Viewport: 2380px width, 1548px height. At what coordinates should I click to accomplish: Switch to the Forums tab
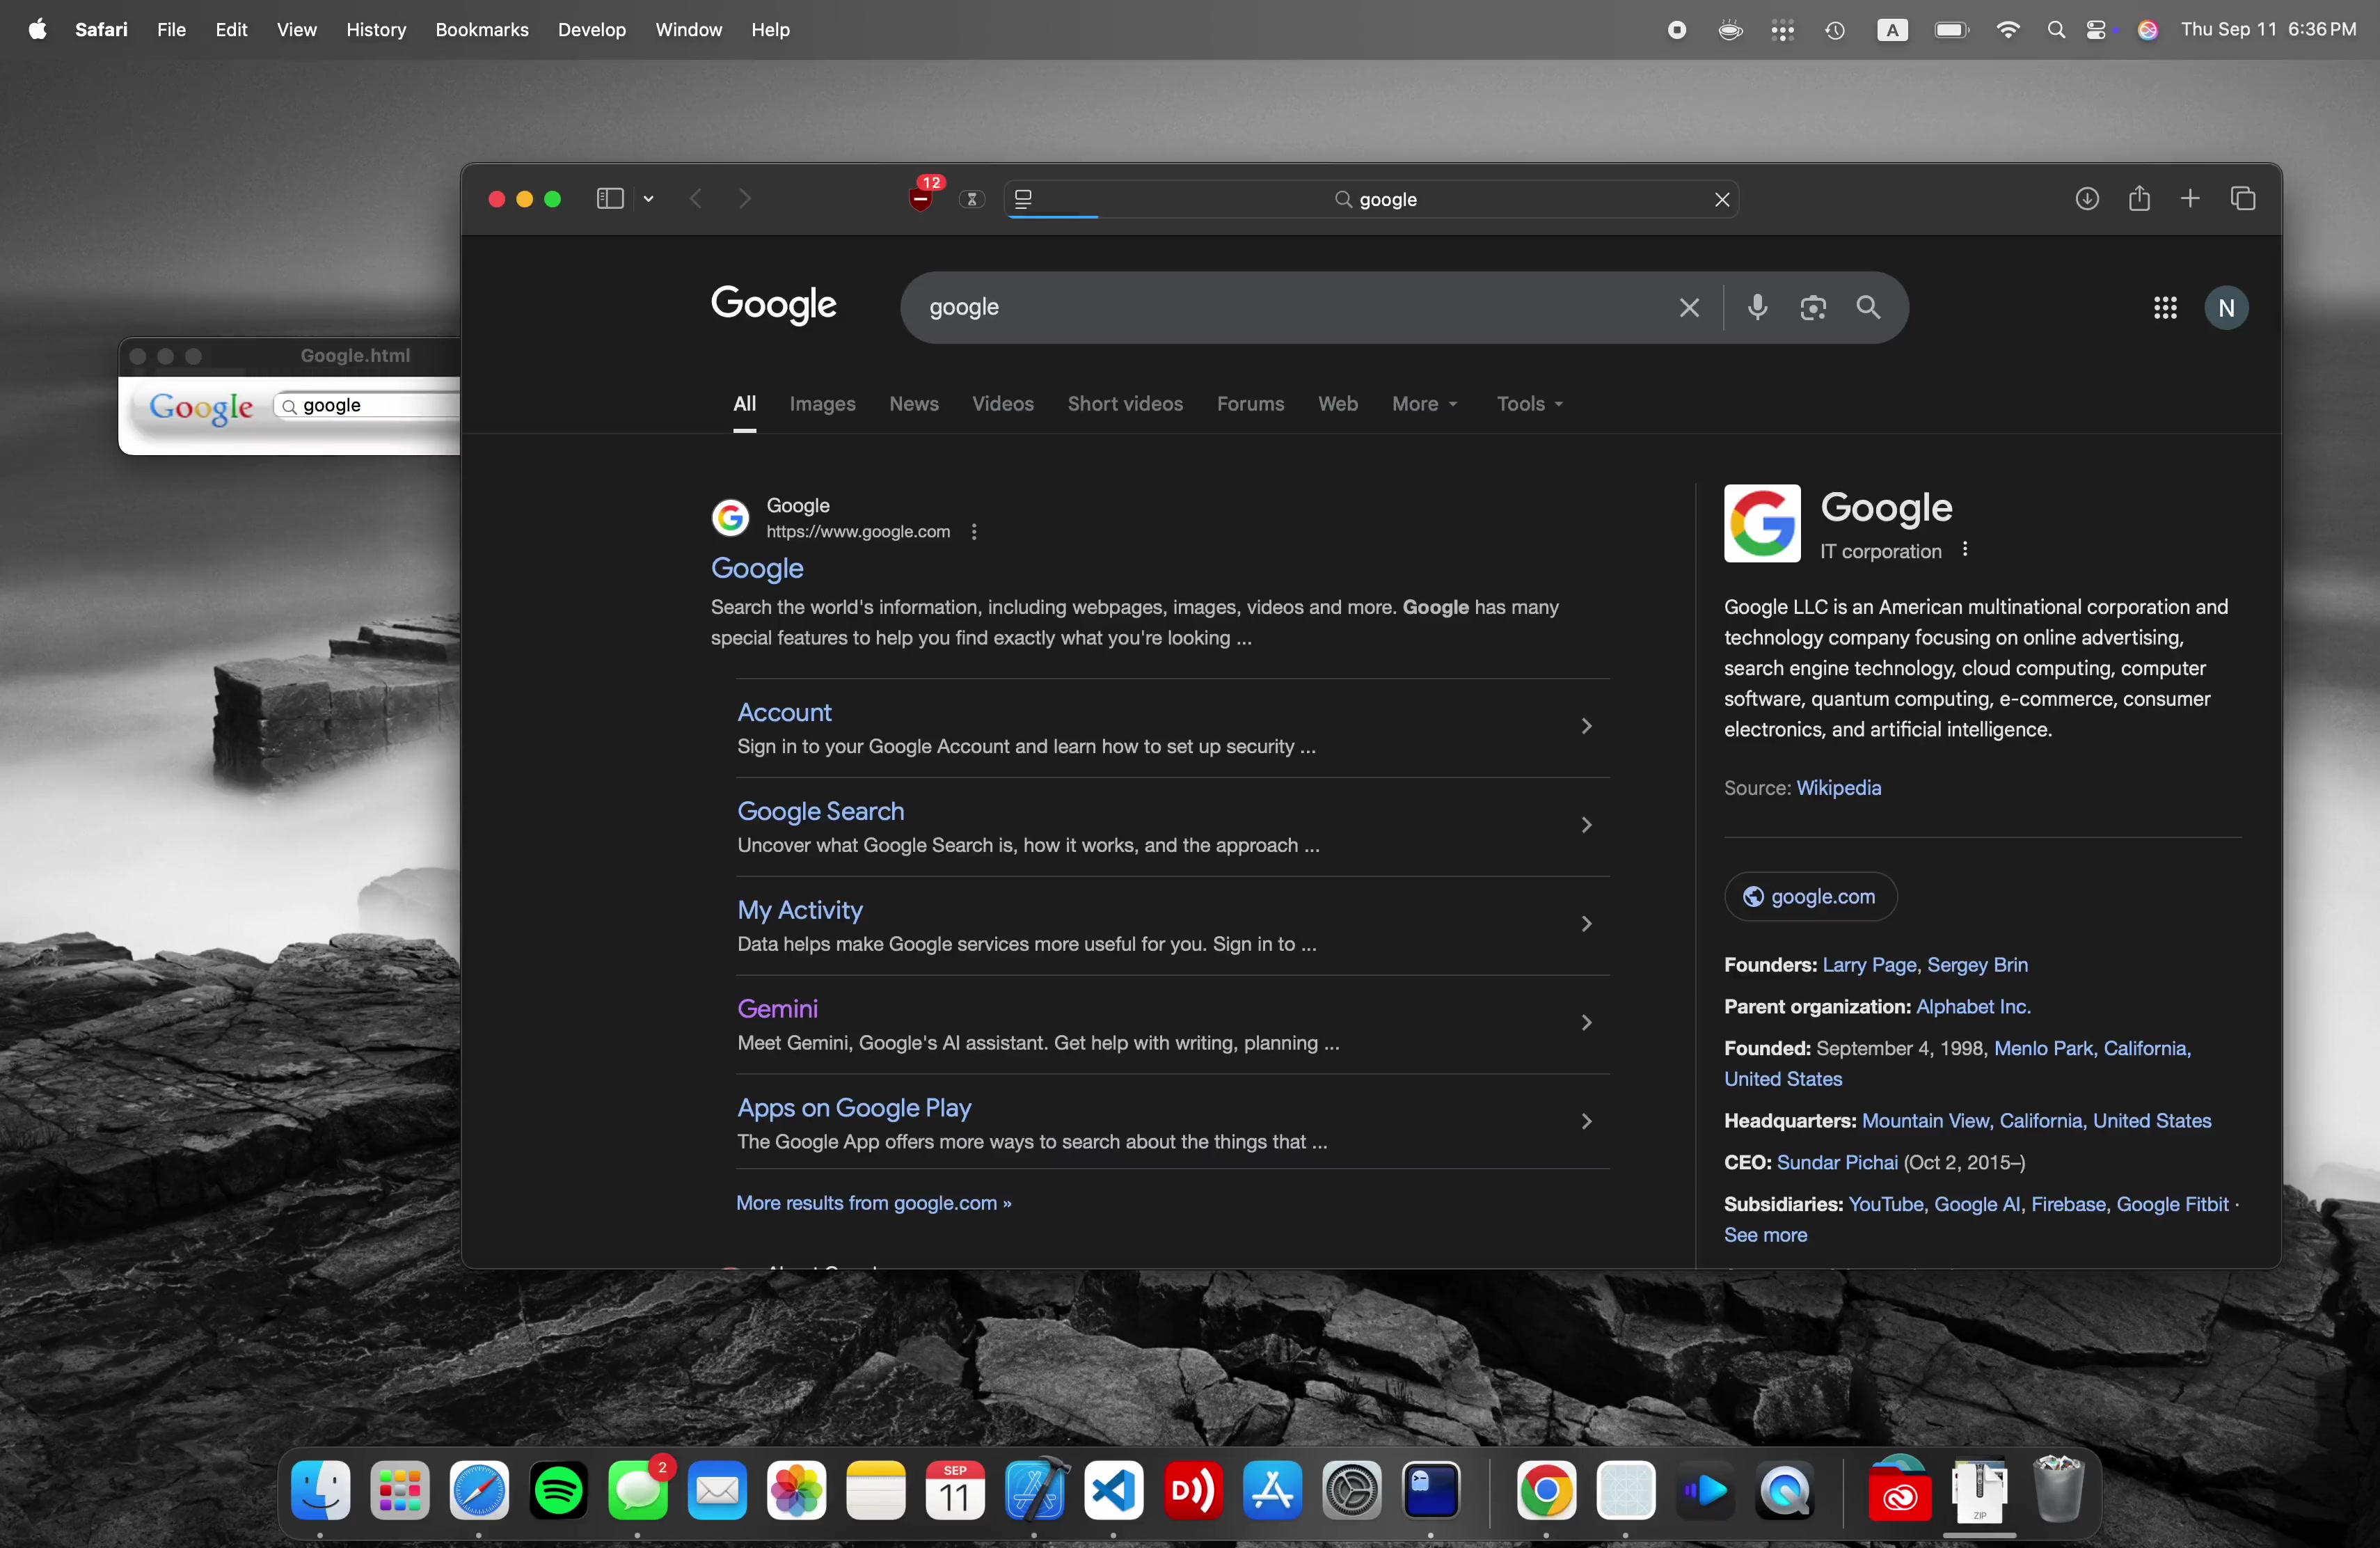(1250, 404)
